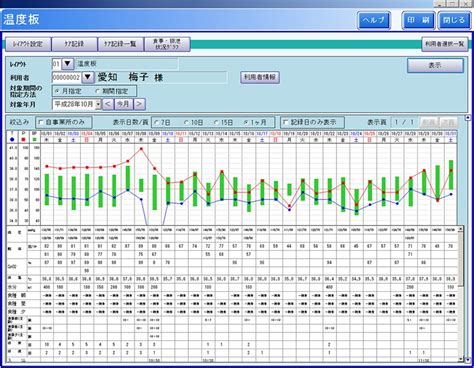Image resolution: width=474 pixels, height=368 pixels.
Task: Open the 食事・排泄状況グラフ tab
Action: click(x=167, y=44)
